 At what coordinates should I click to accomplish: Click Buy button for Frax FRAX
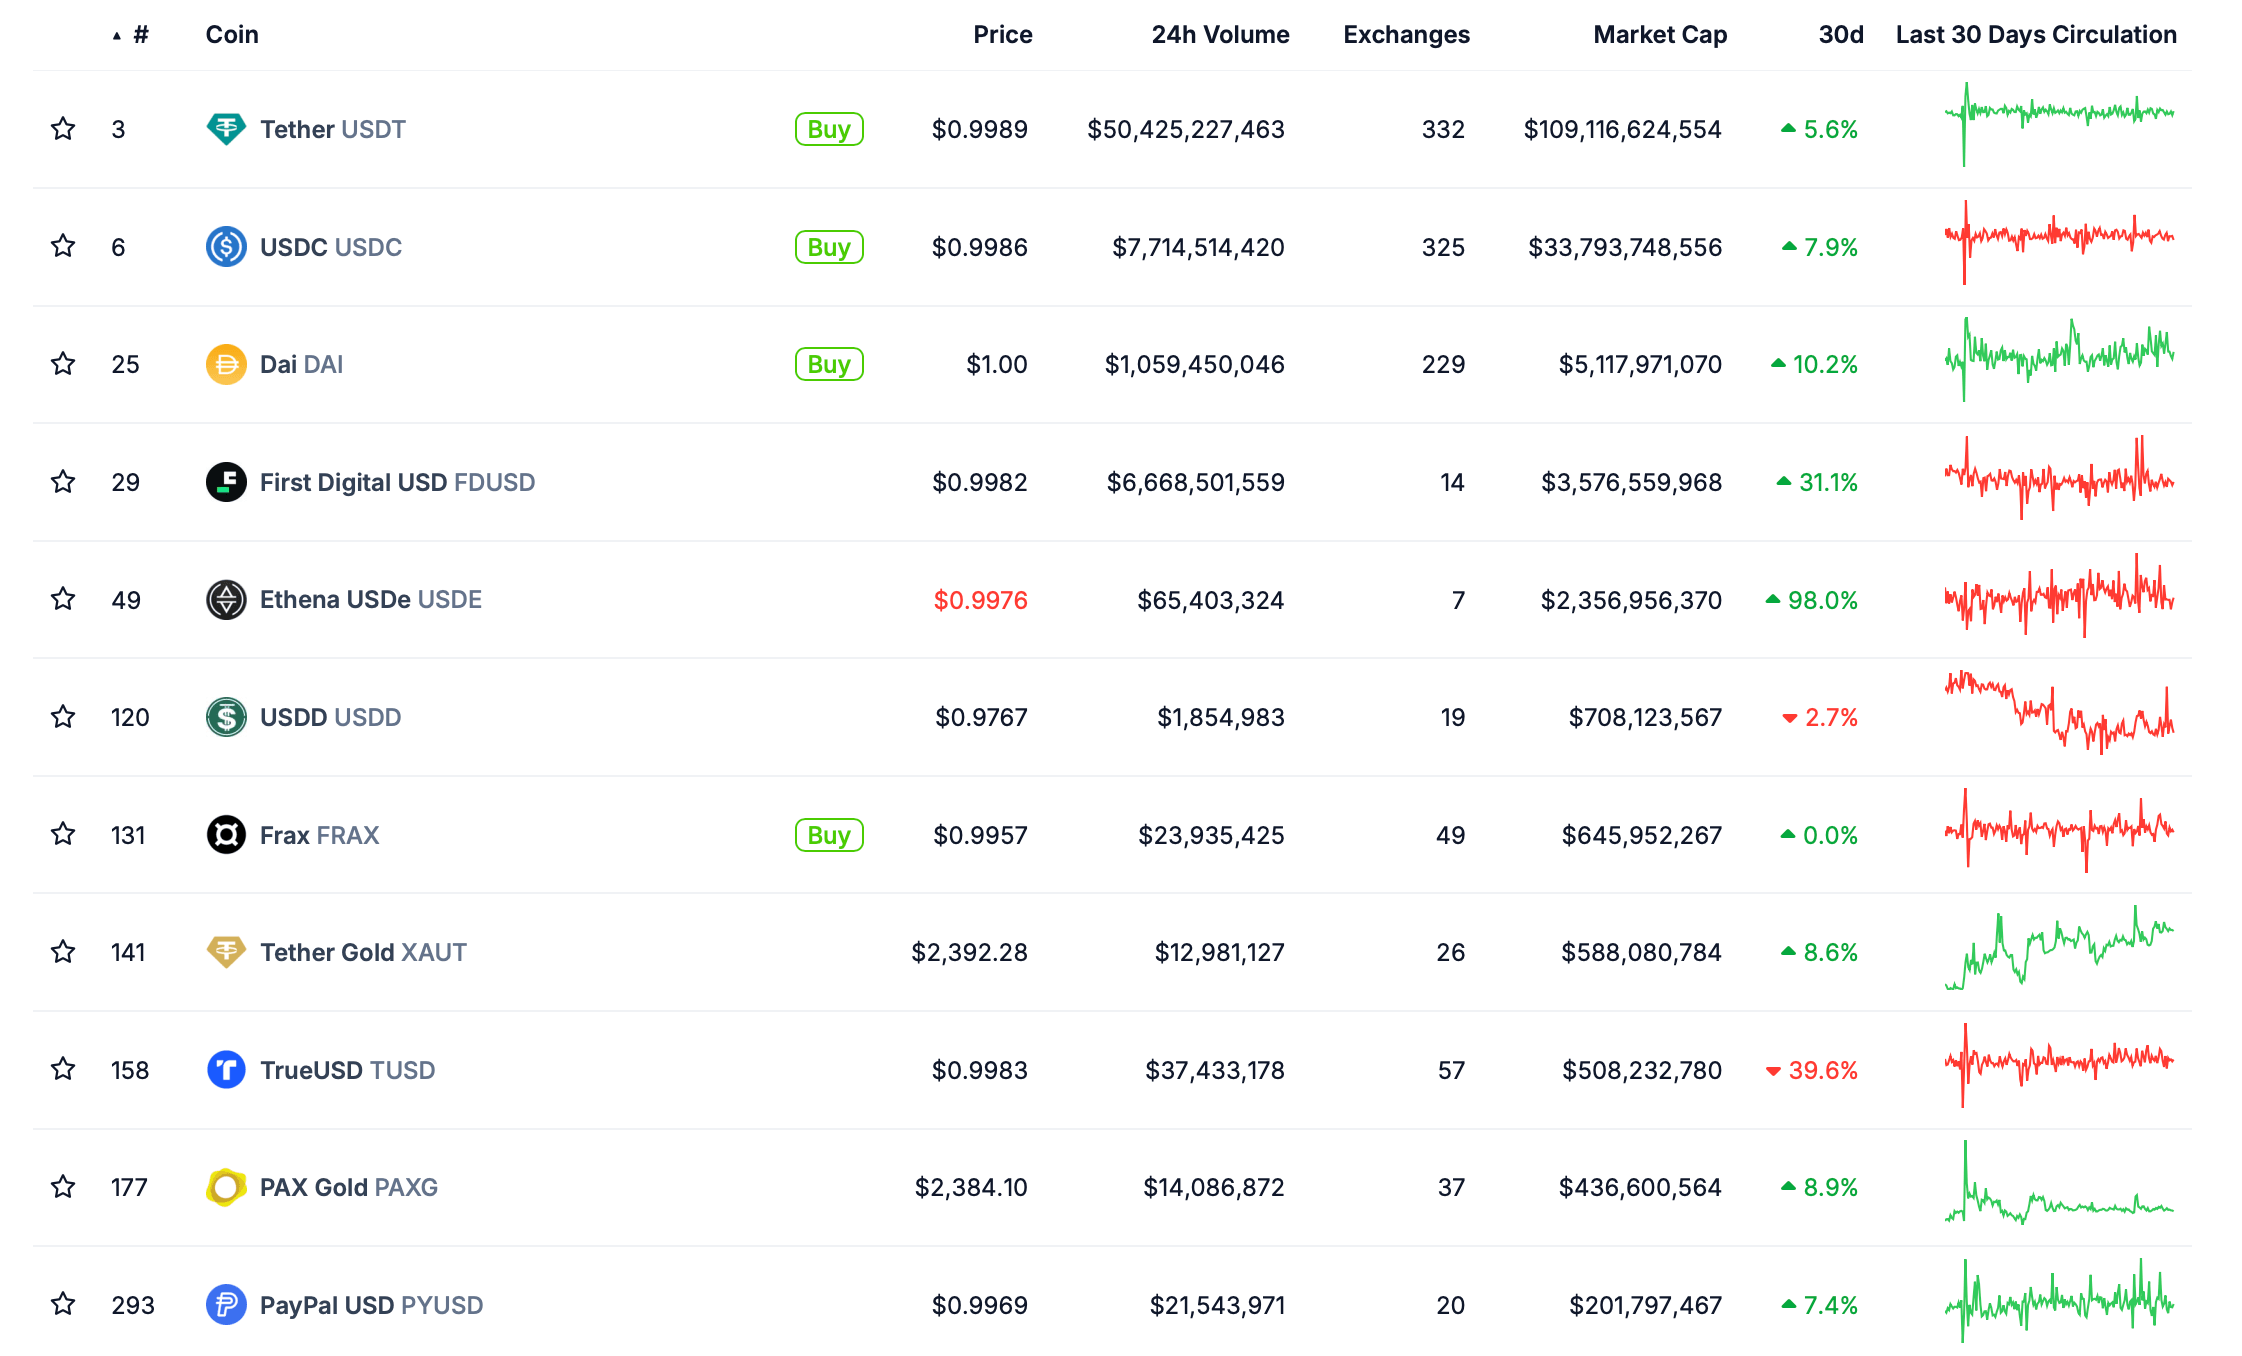click(826, 834)
